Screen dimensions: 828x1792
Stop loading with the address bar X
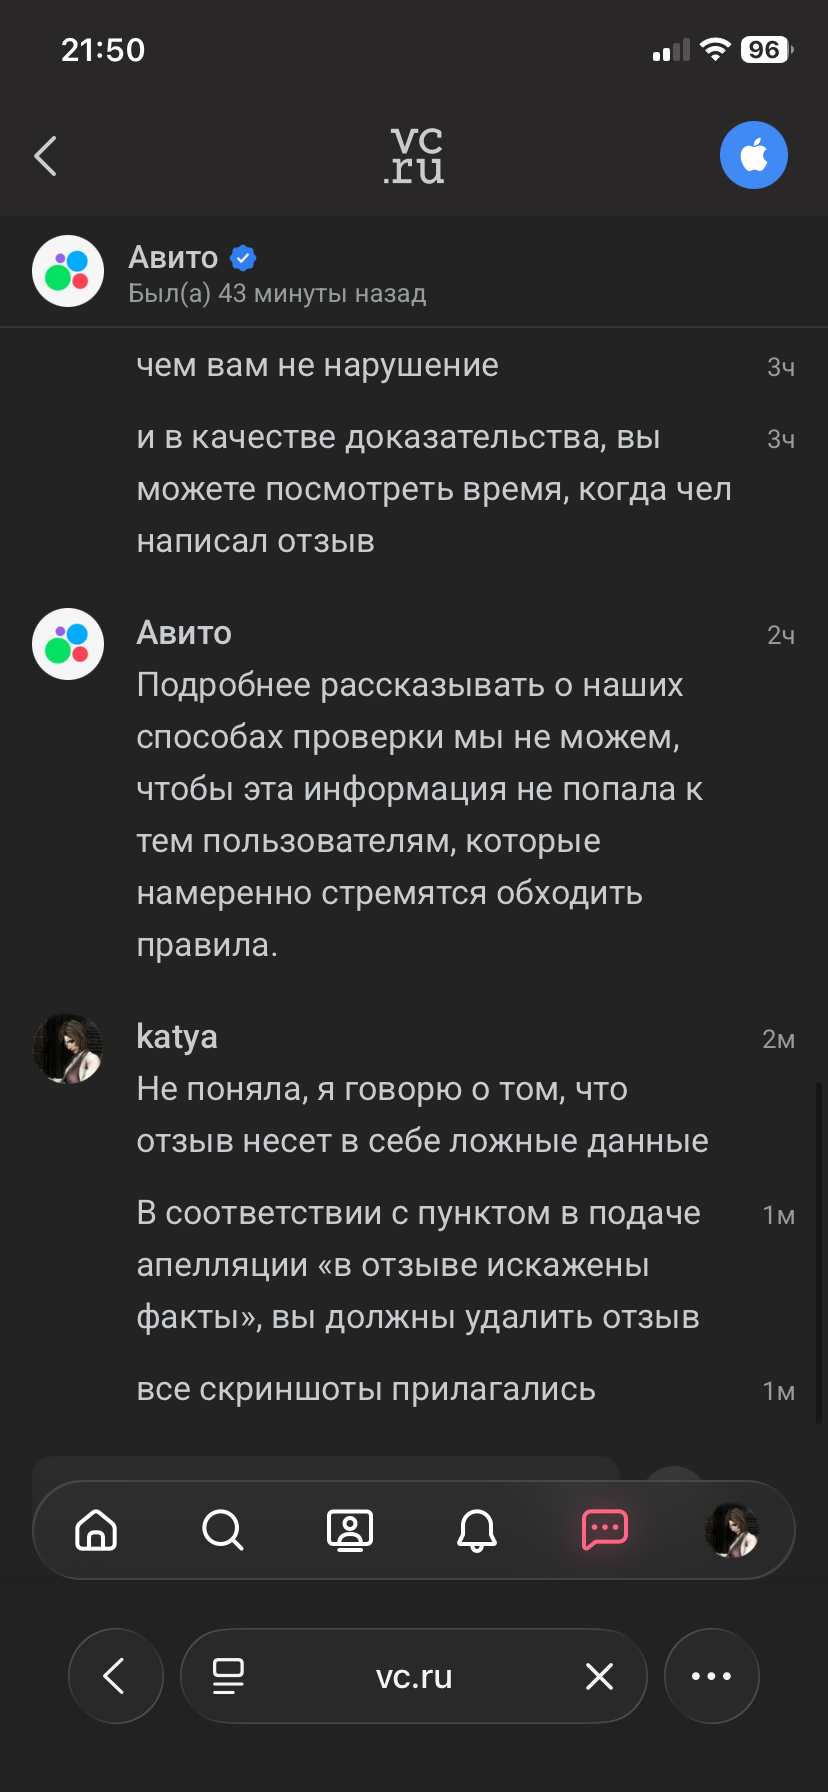point(599,1676)
